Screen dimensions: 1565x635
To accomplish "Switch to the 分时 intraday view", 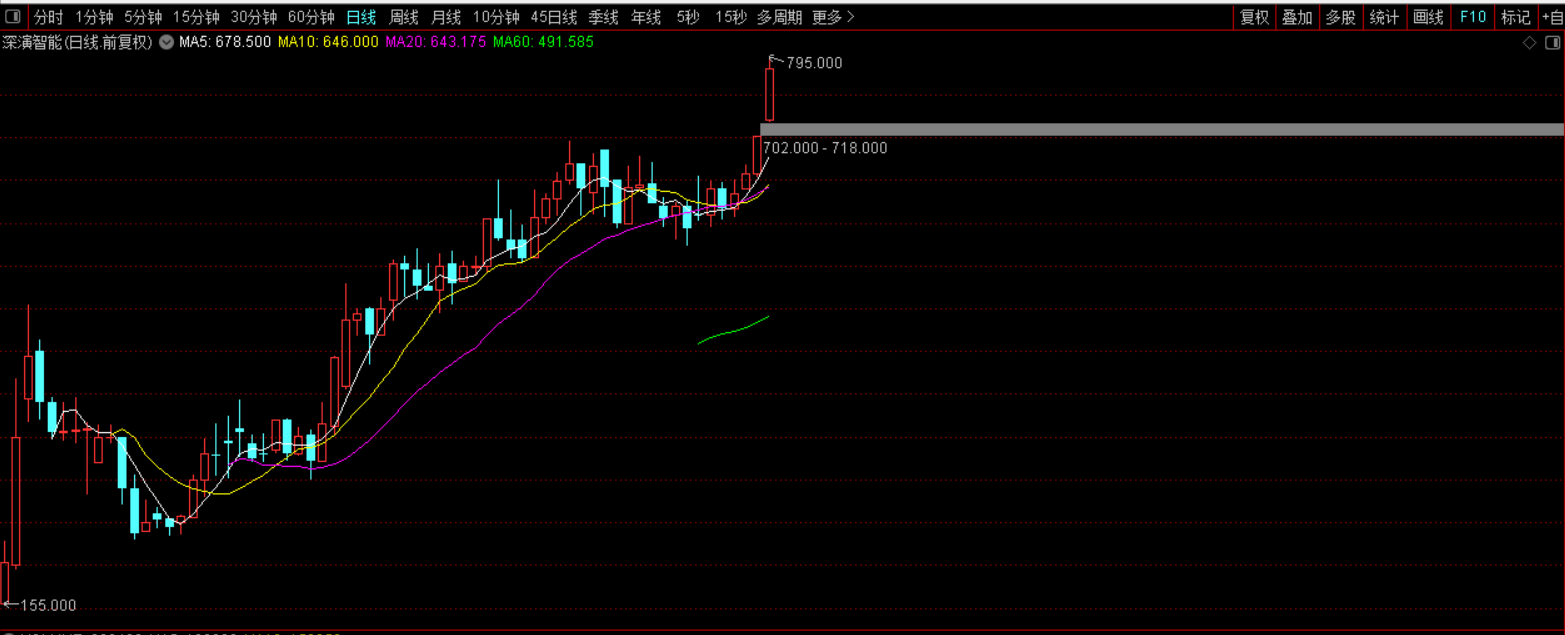I will [48, 17].
